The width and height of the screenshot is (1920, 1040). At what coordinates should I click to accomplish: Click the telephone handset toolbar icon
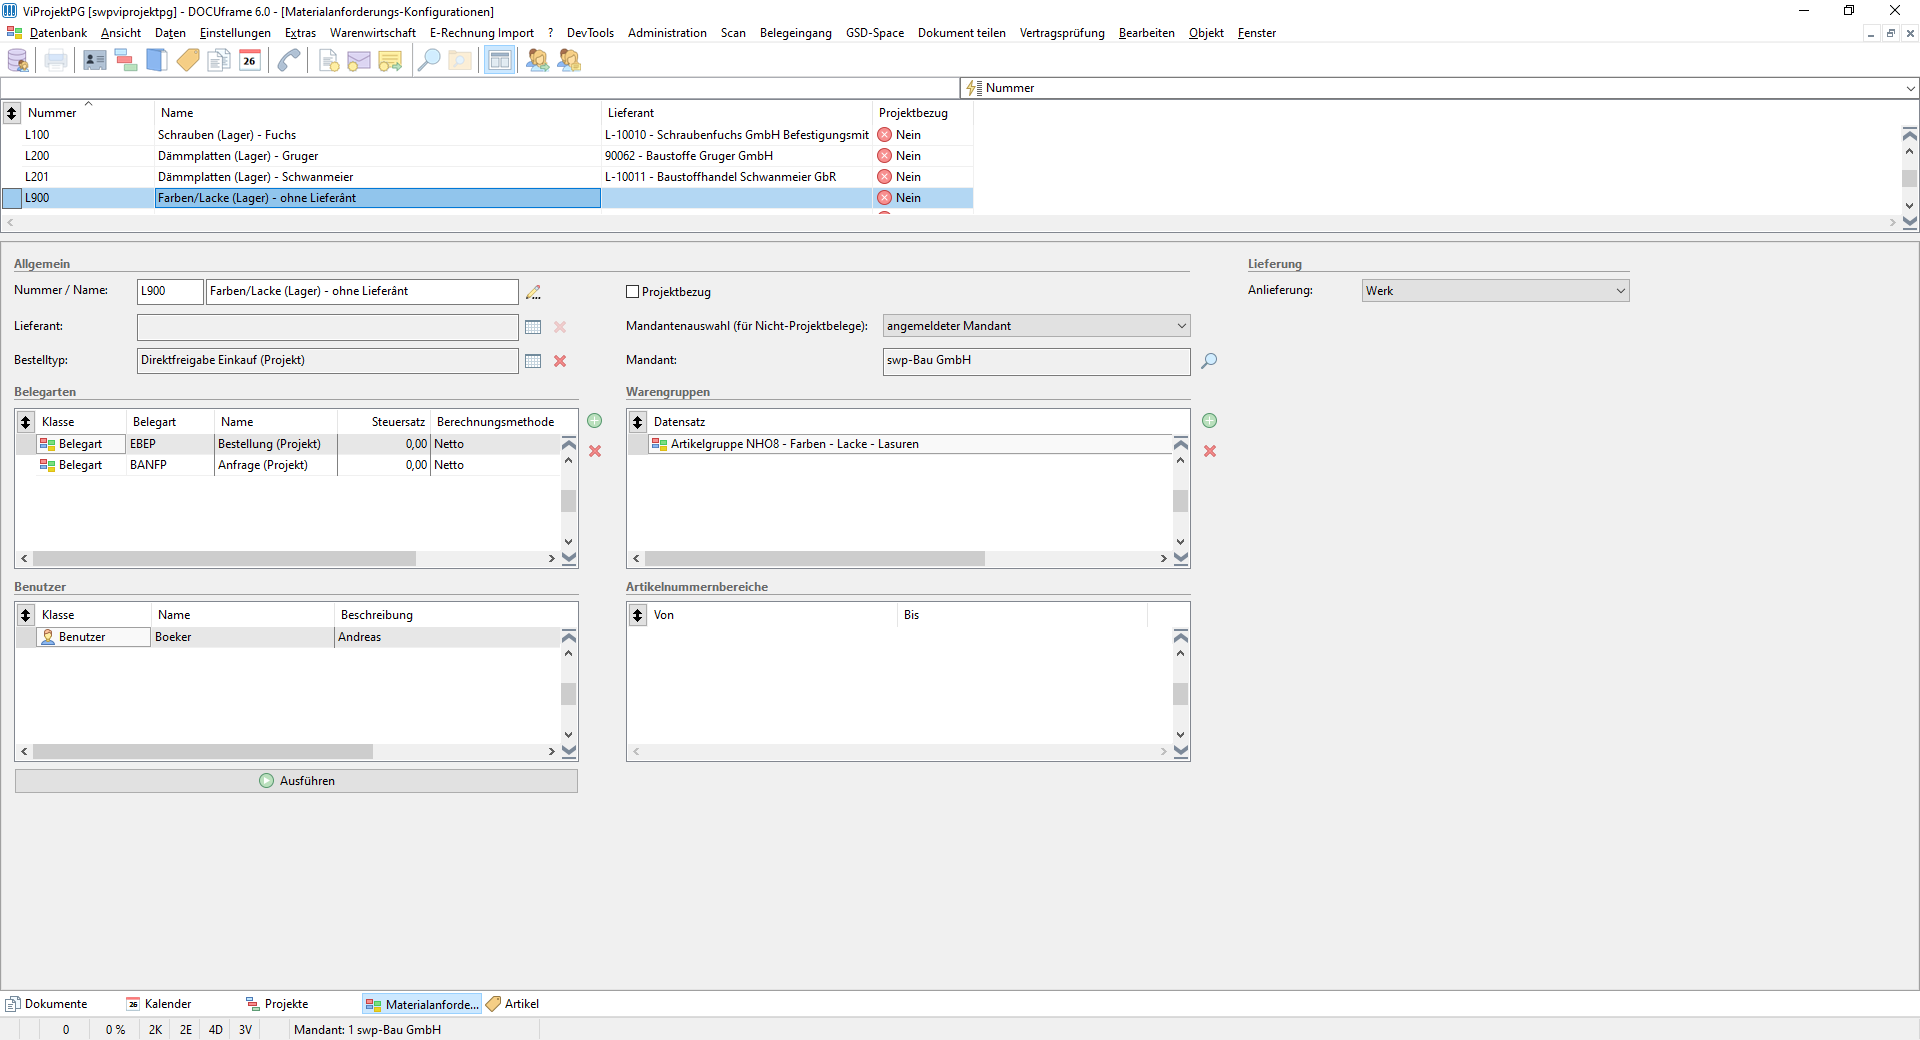pyautogui.click(x=290, y=61)
